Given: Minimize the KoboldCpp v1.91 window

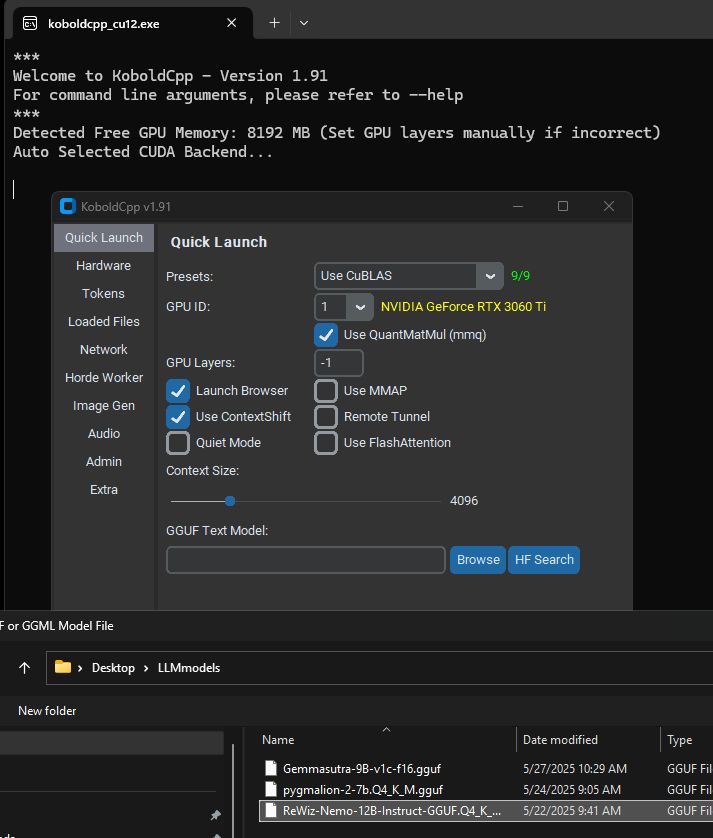Looking at the screenshot, I should pyautogui.click(x=517, y=206).
